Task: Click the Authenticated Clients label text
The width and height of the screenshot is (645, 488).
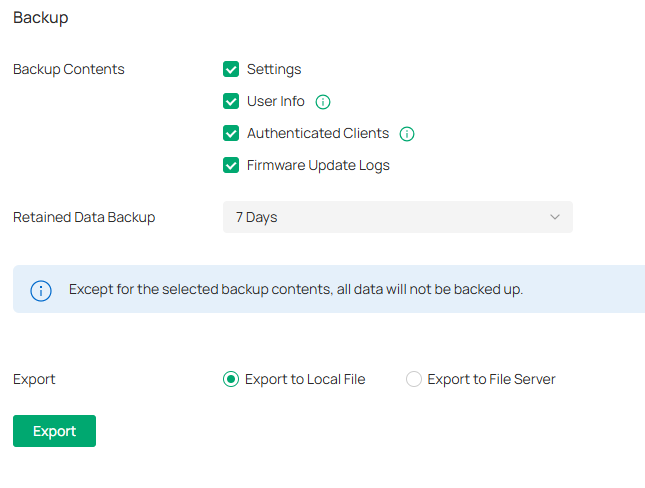Action: (318, 134)
